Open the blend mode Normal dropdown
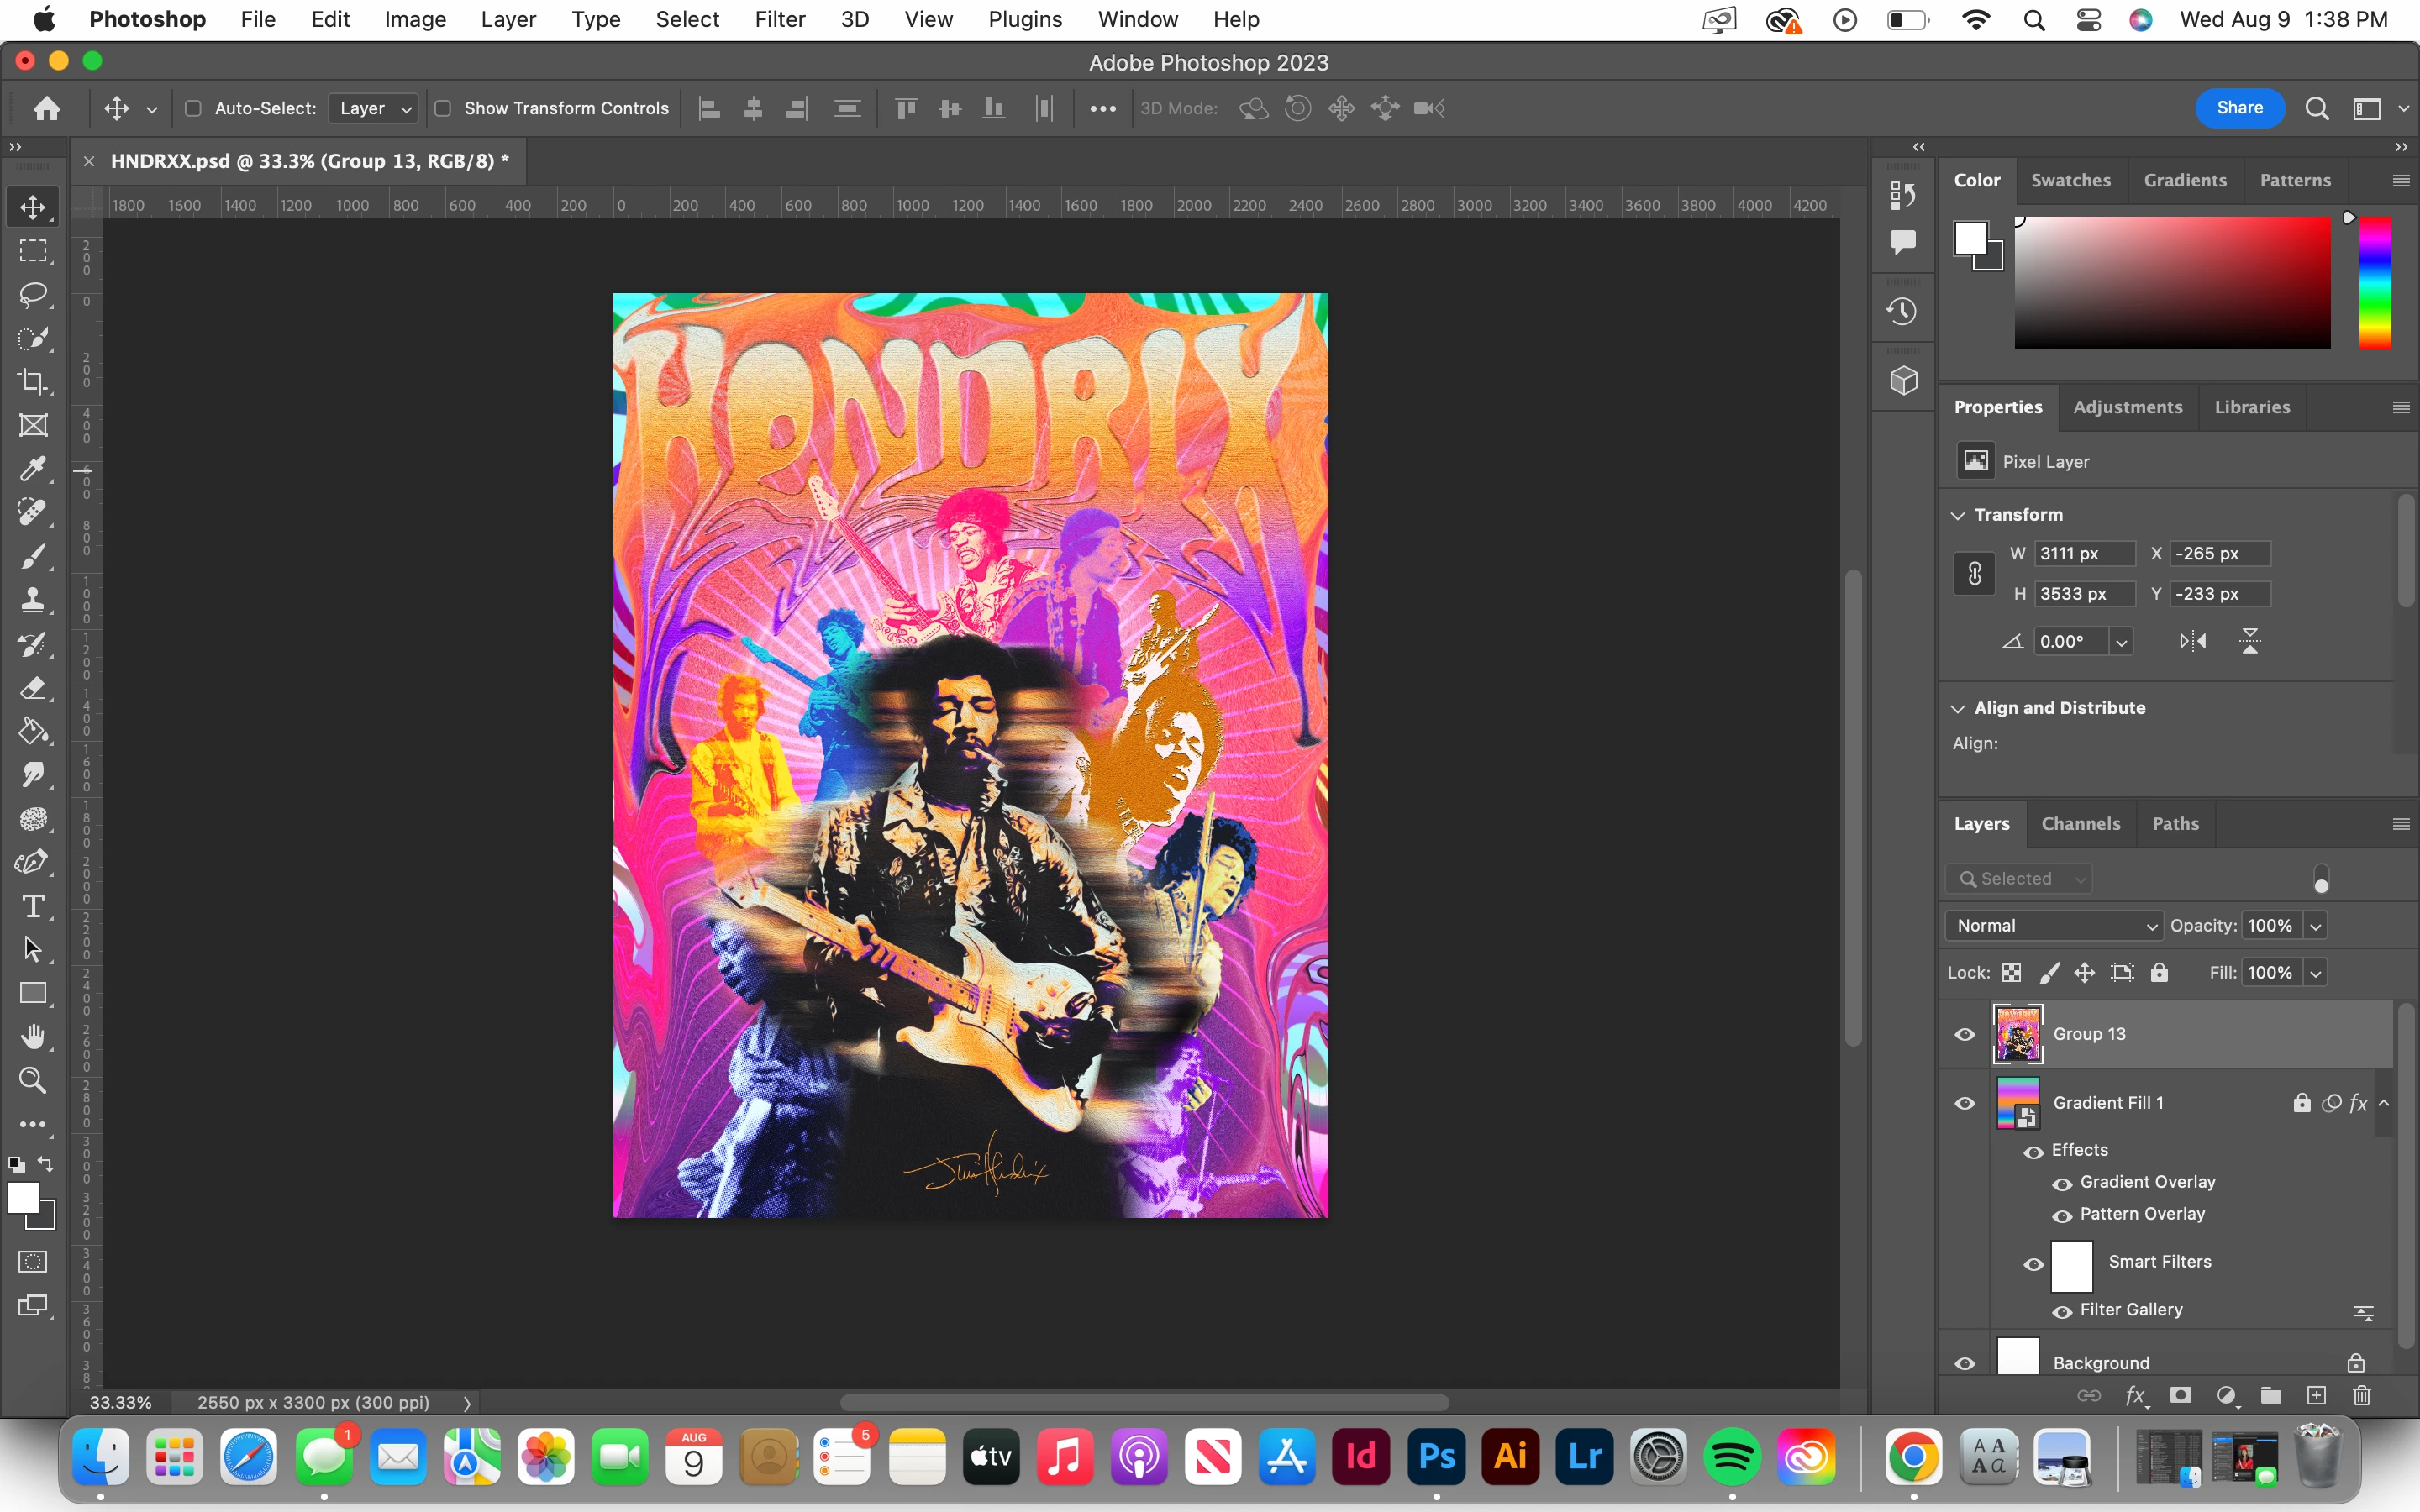Image resolution: width=2420 pixels, height=1512 pixels. point(2054,926)
